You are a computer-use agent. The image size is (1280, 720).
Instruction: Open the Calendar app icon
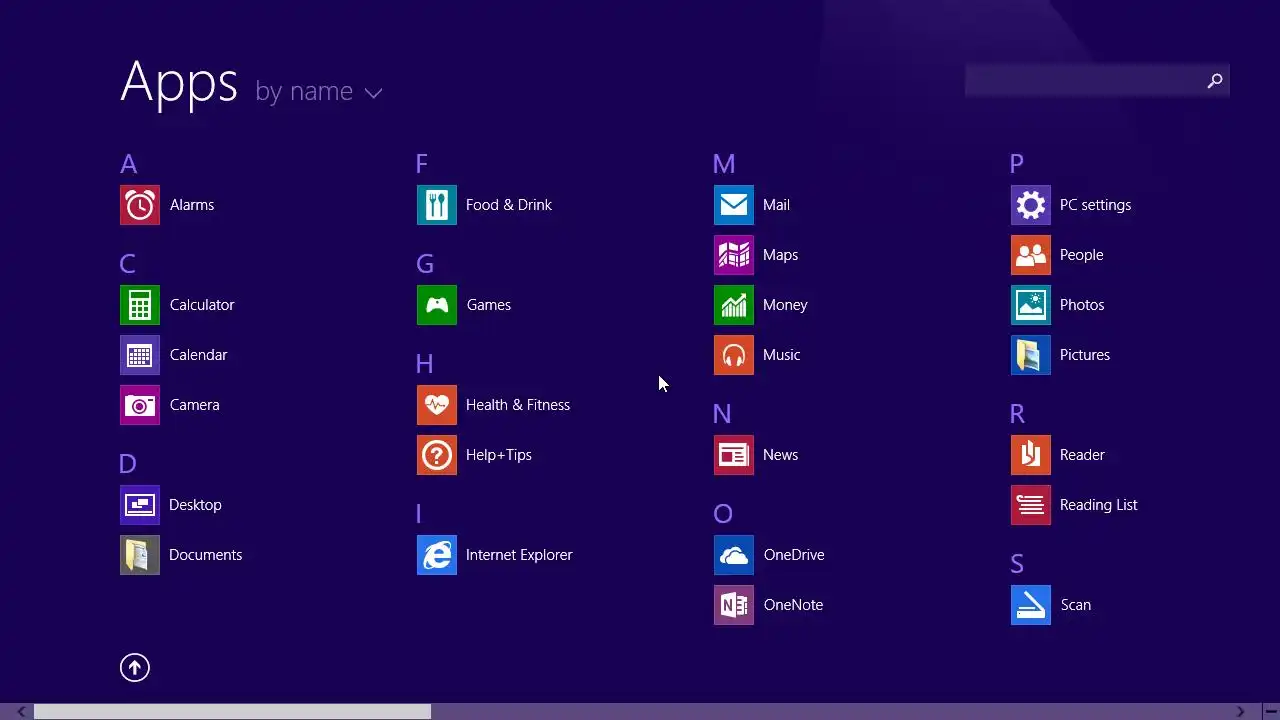[140, 355]
